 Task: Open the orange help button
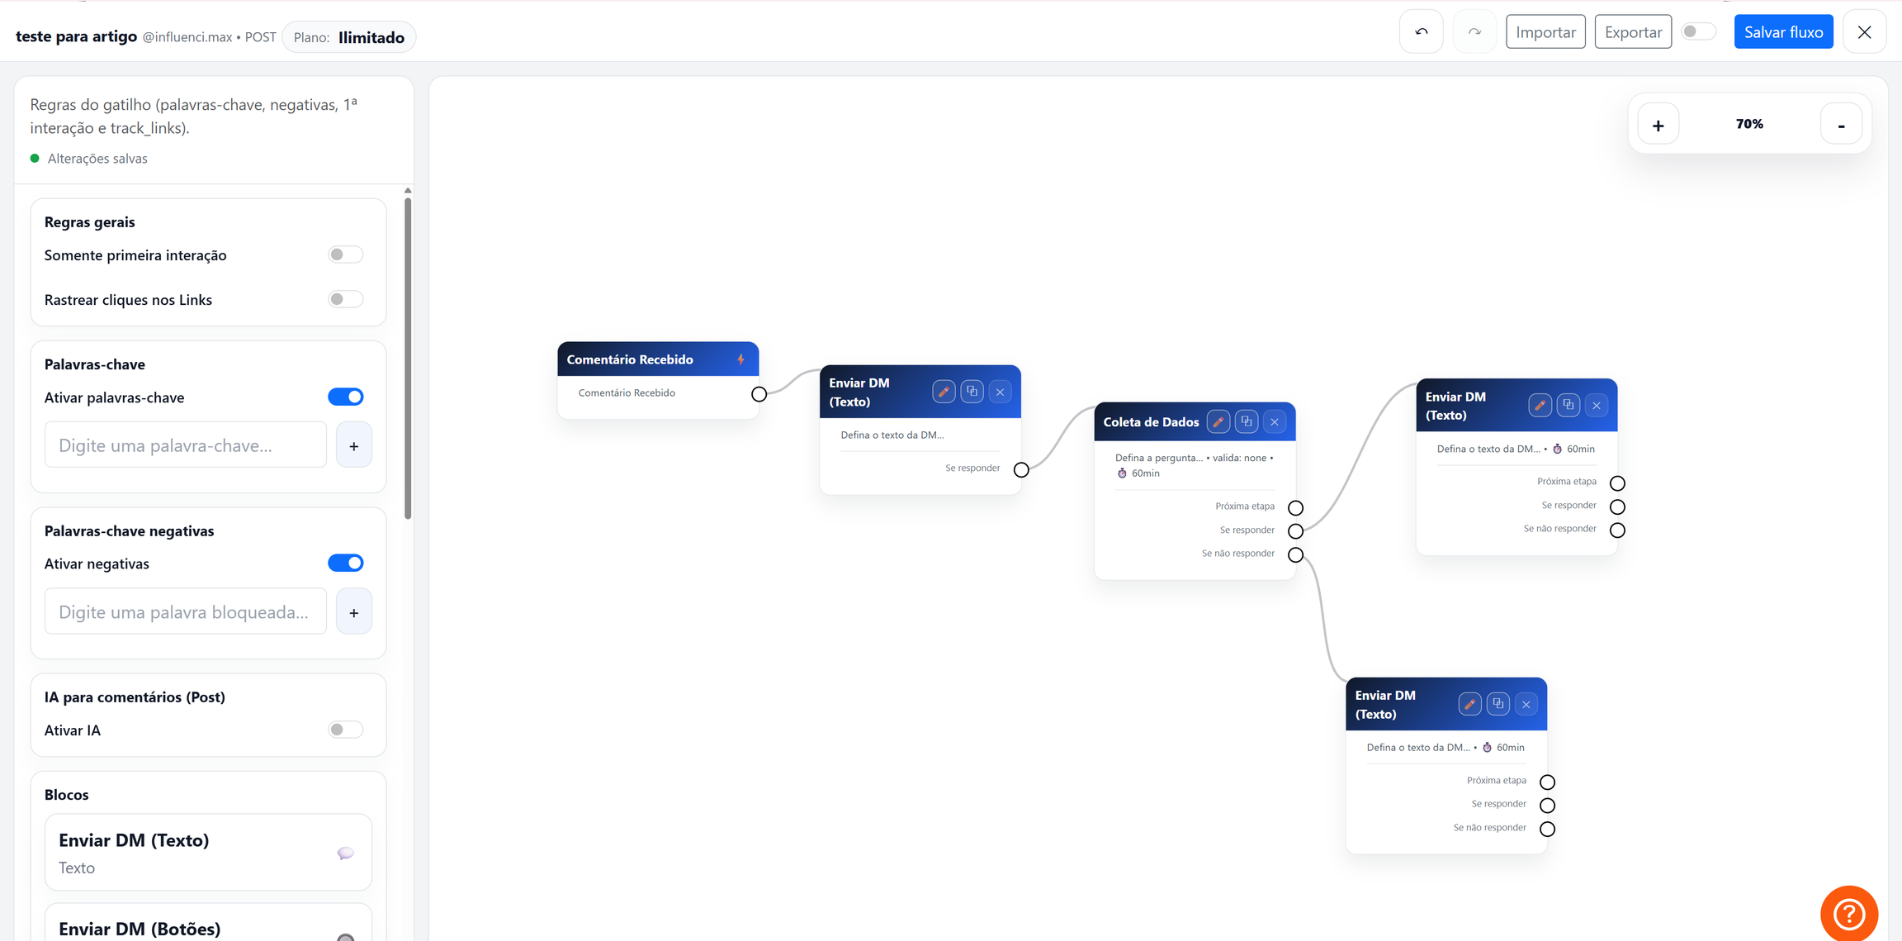1849,913
